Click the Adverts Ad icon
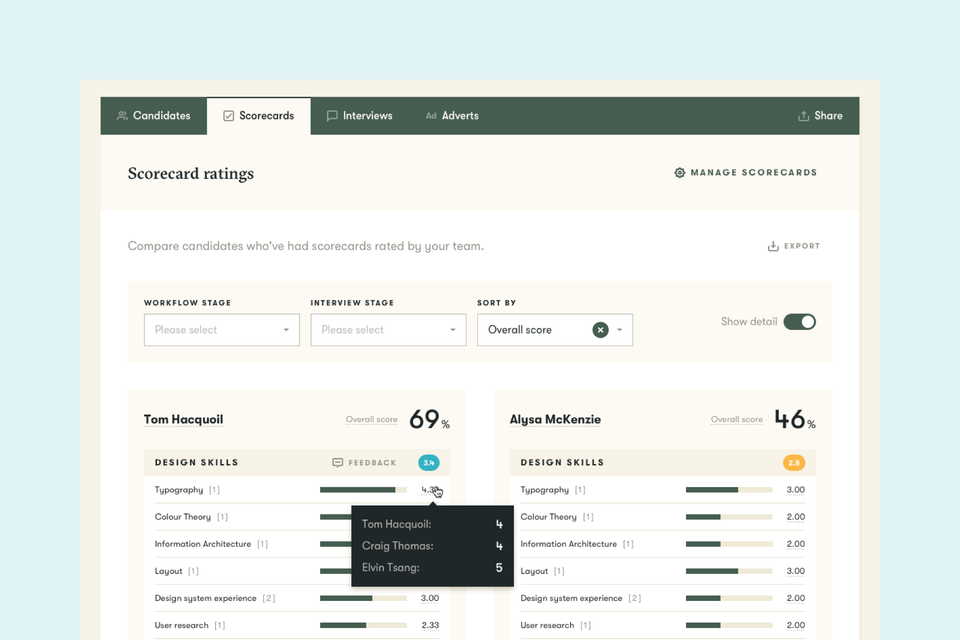 [431, 116]
